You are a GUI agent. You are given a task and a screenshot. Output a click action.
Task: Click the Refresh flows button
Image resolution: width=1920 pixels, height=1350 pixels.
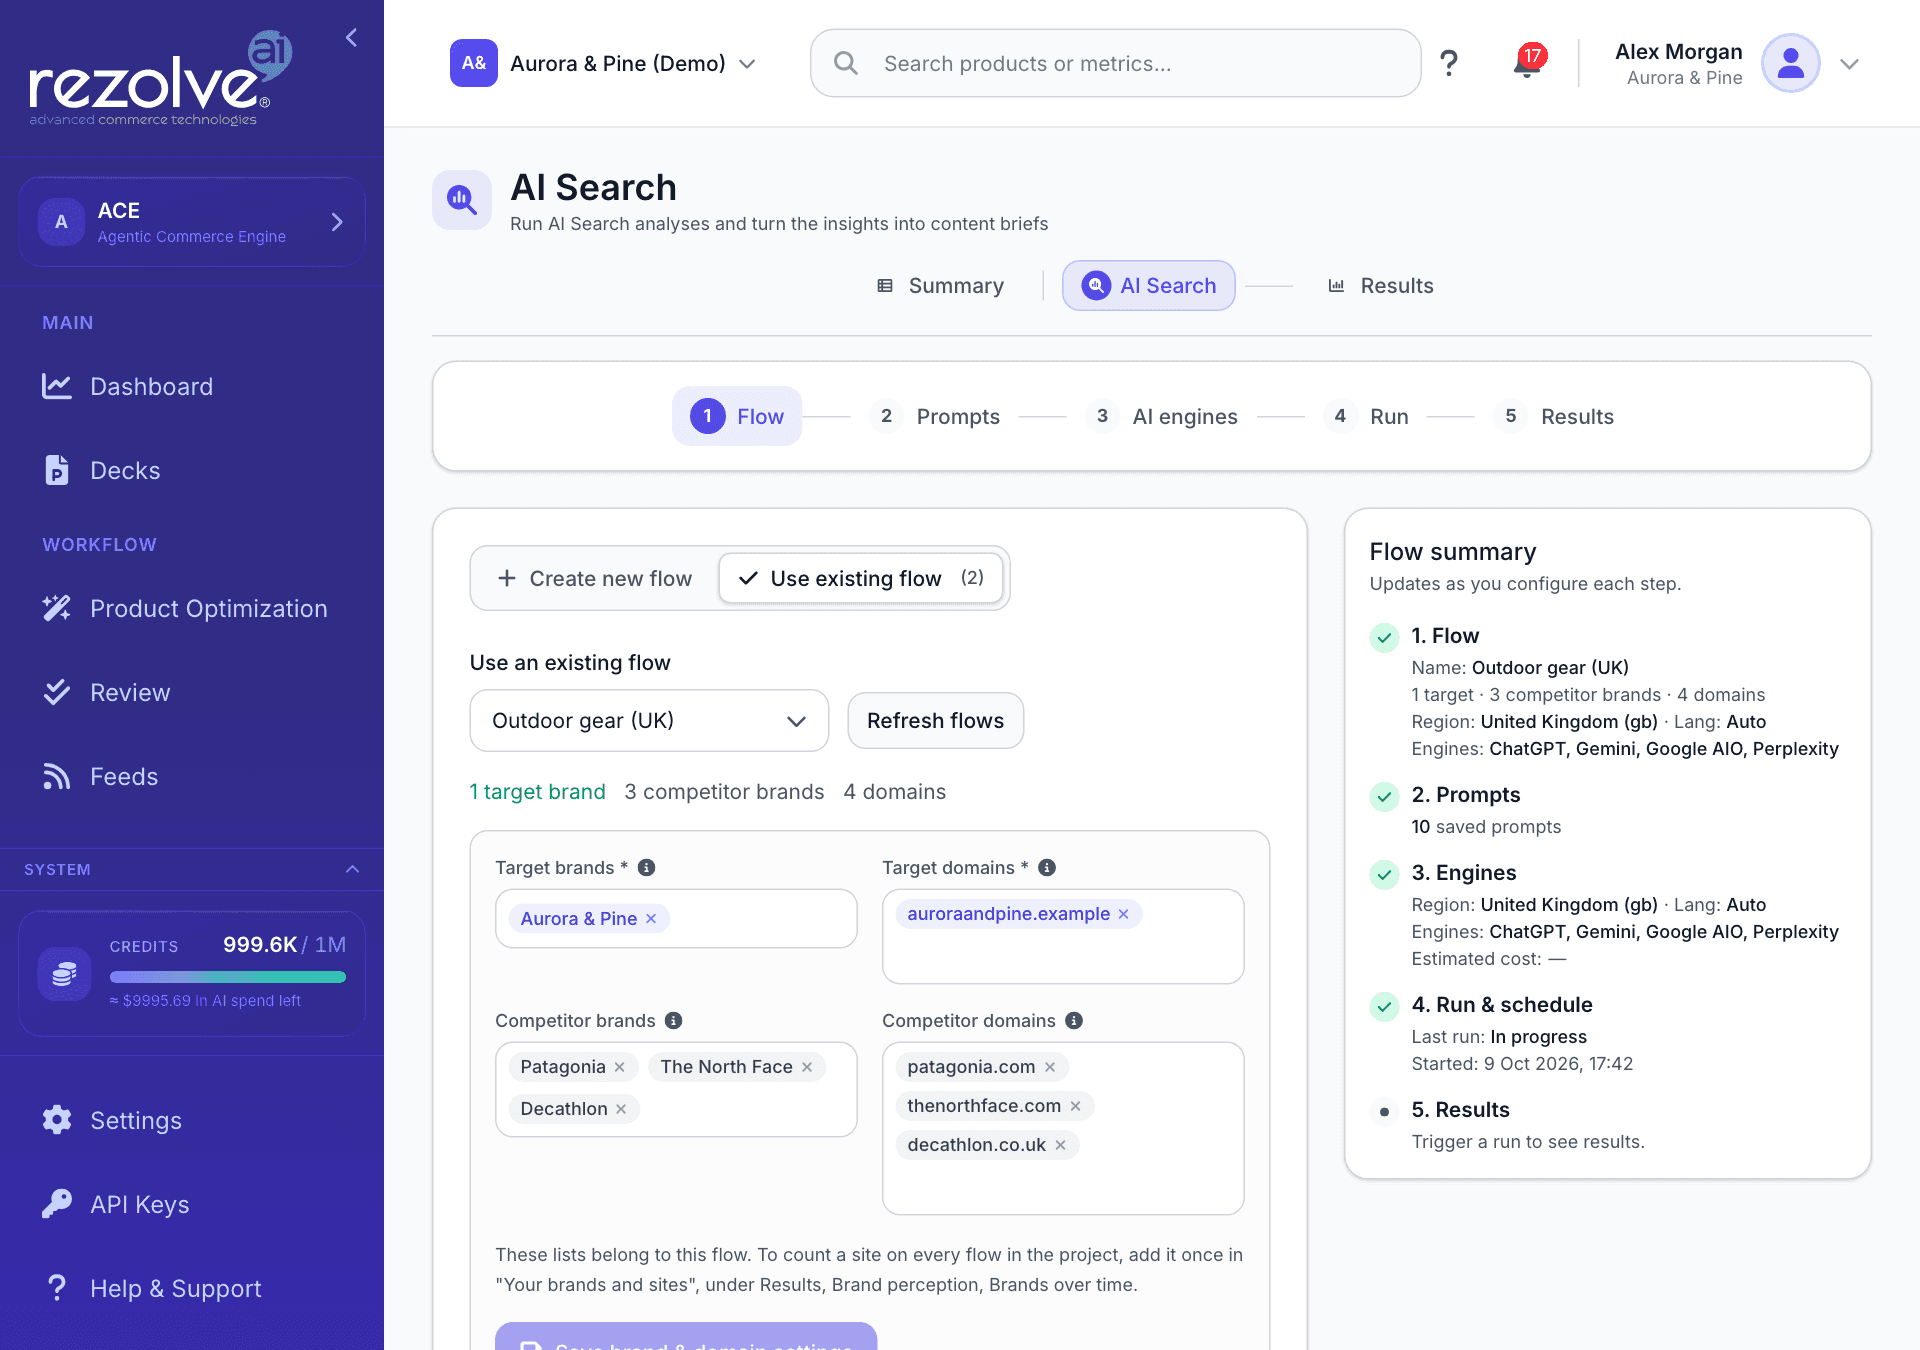935,721
